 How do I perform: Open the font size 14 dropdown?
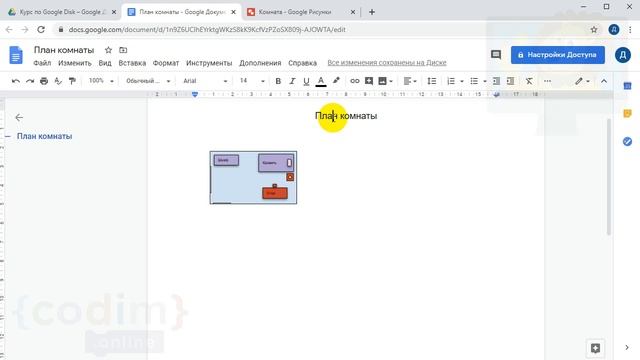[252, 81]
